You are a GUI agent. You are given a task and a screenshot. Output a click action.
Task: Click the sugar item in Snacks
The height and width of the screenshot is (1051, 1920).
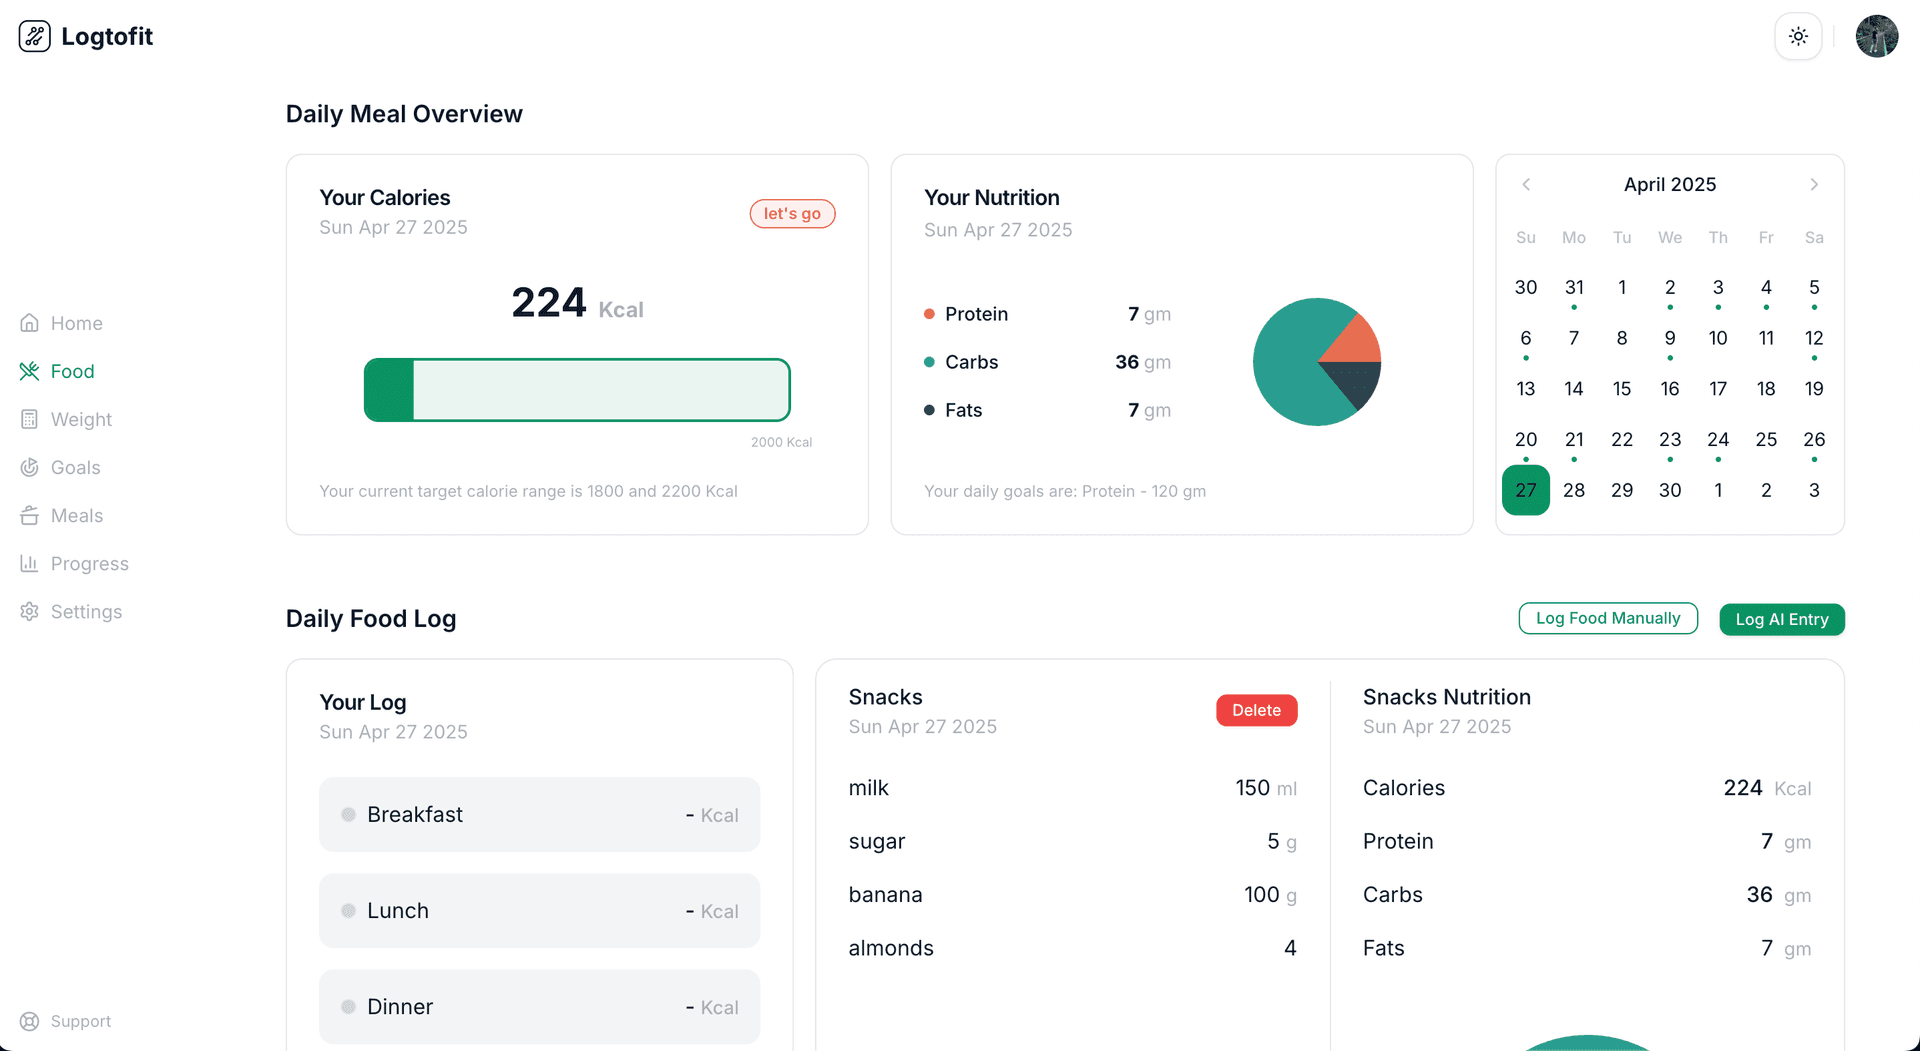tap(1072, 841)
